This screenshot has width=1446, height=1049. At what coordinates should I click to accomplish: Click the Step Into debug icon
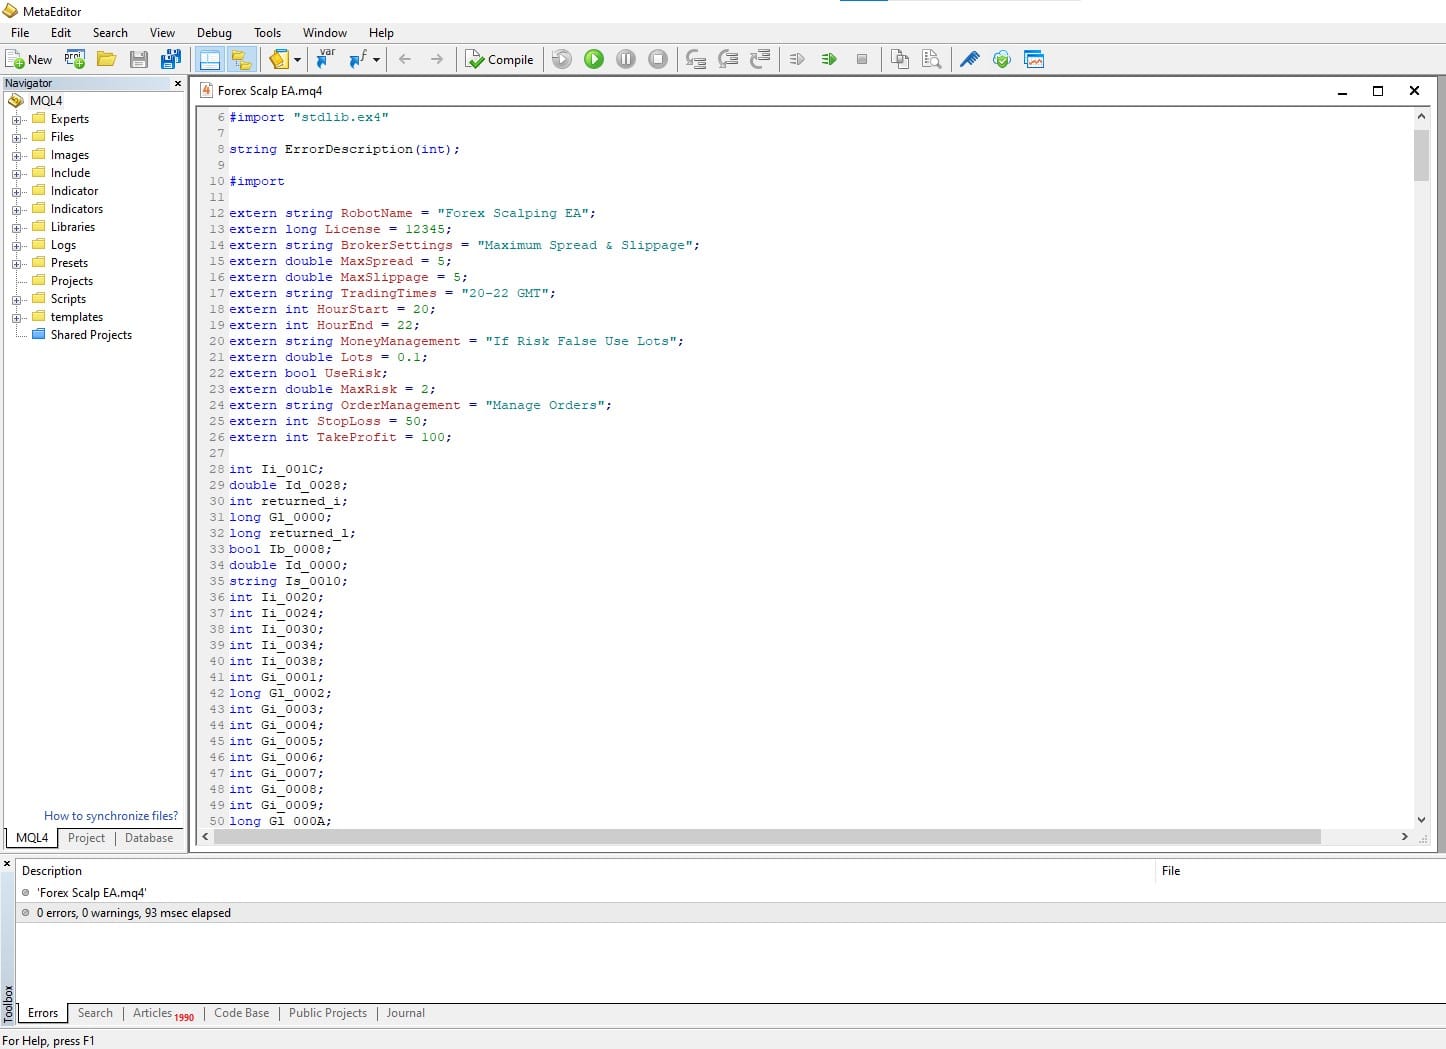(x=696, y=60)
